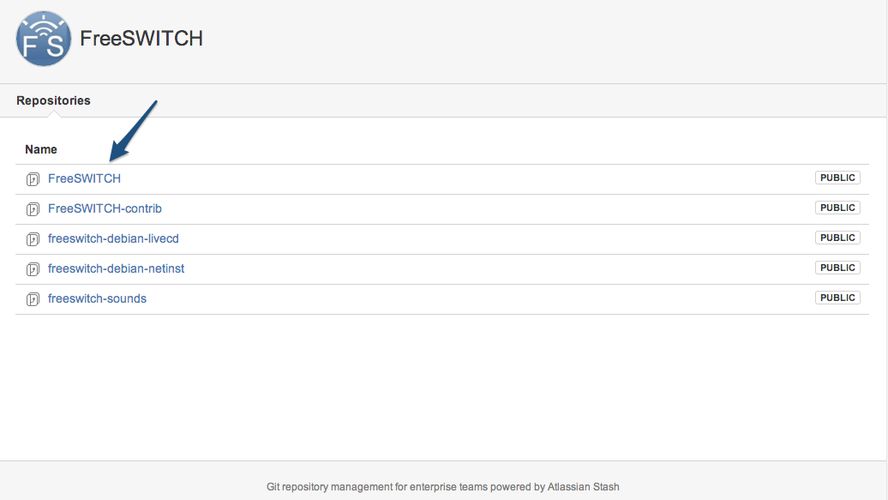Open the FreeSWITCH-contrib repository
The image size is (888, 500).
(x=104, y=208)
